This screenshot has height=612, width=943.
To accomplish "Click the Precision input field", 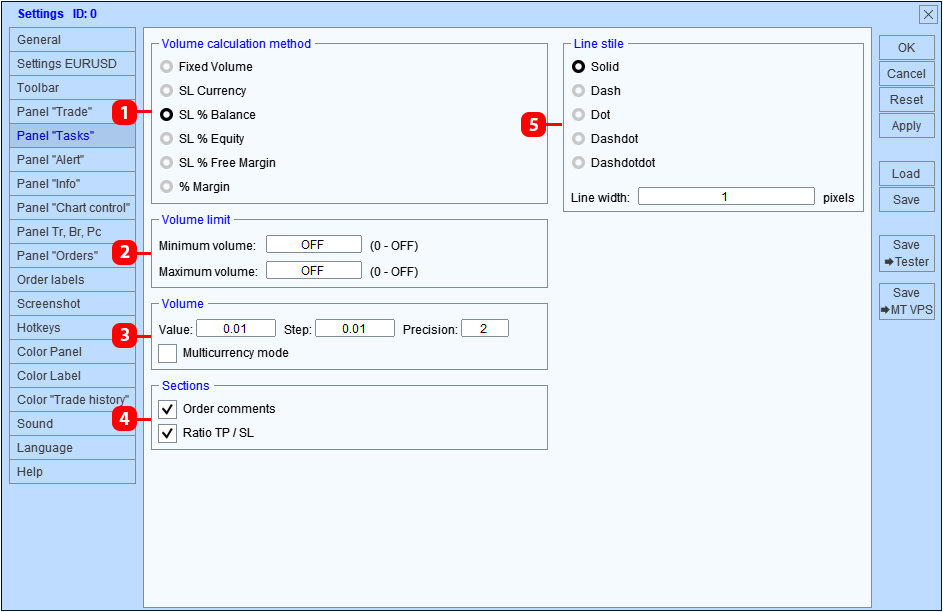I will [485, 329].
